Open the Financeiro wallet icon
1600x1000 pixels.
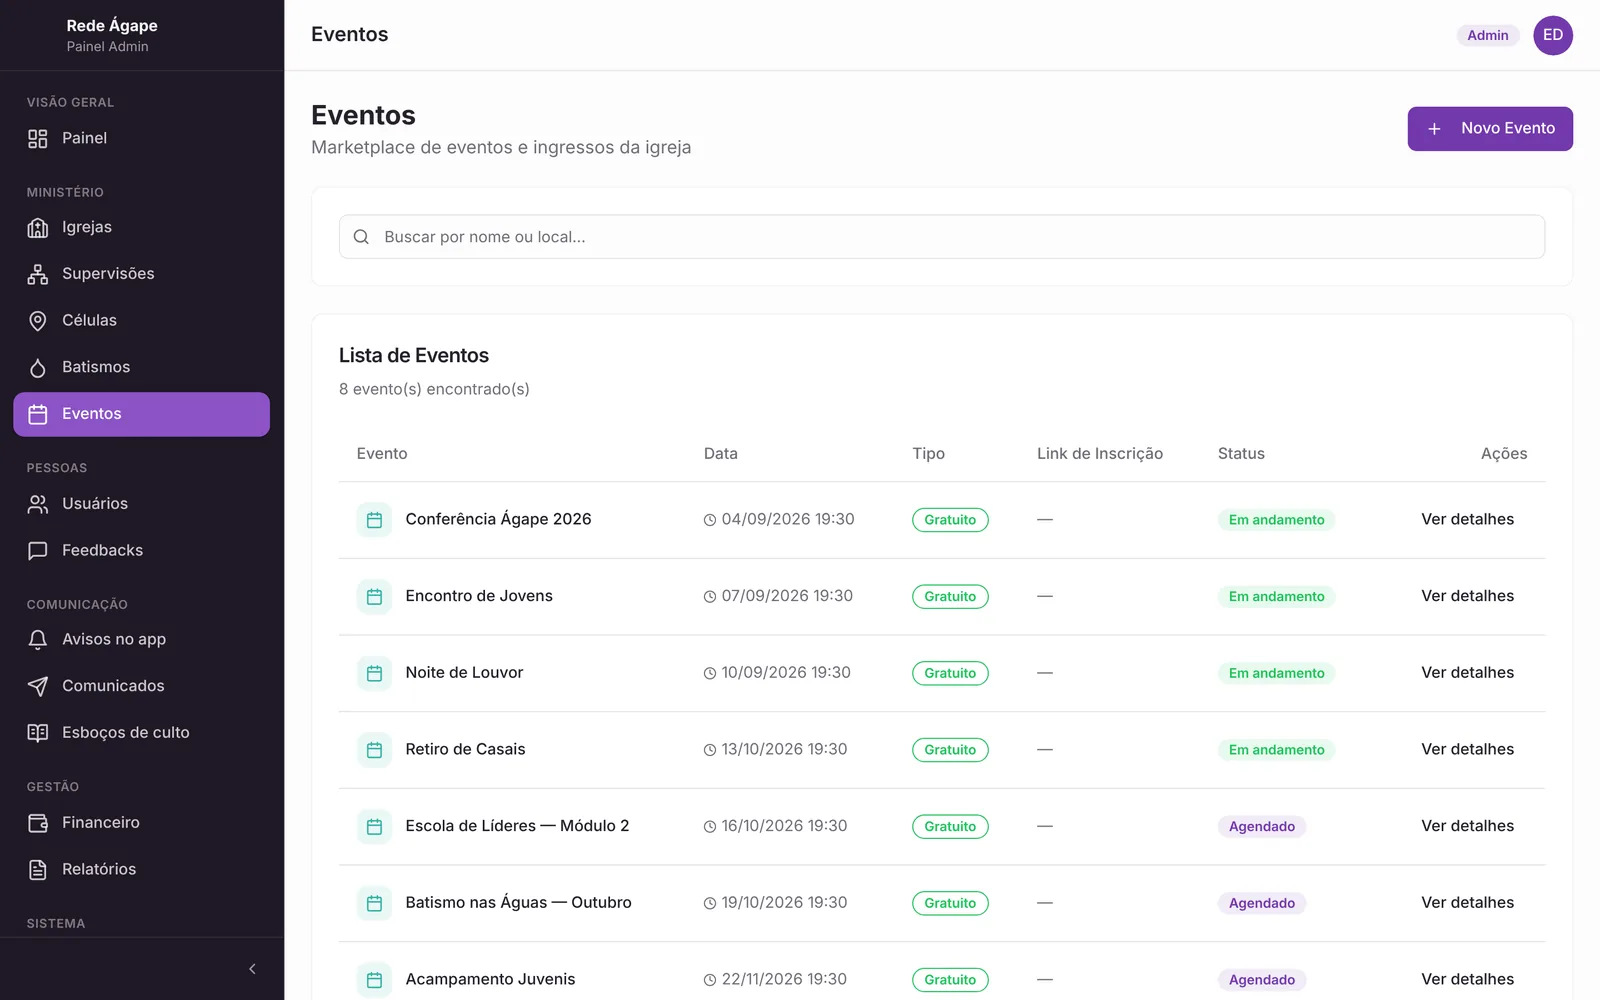[38, 823]
